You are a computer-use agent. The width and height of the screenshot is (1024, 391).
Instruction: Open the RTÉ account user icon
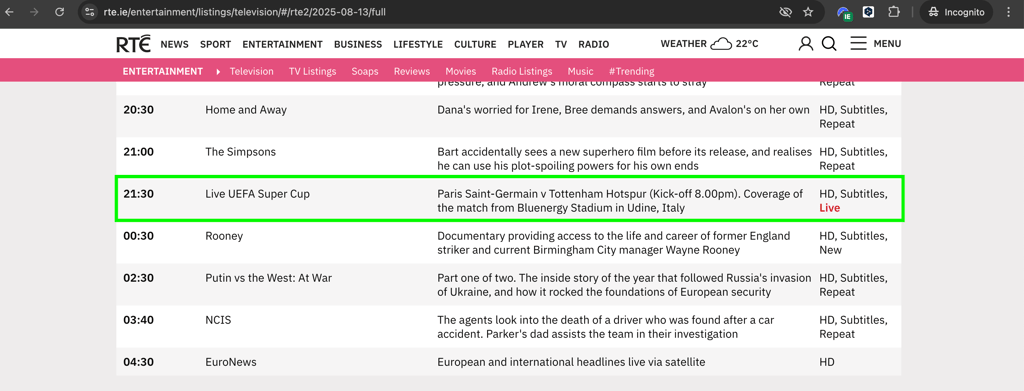tap(806, 44)
